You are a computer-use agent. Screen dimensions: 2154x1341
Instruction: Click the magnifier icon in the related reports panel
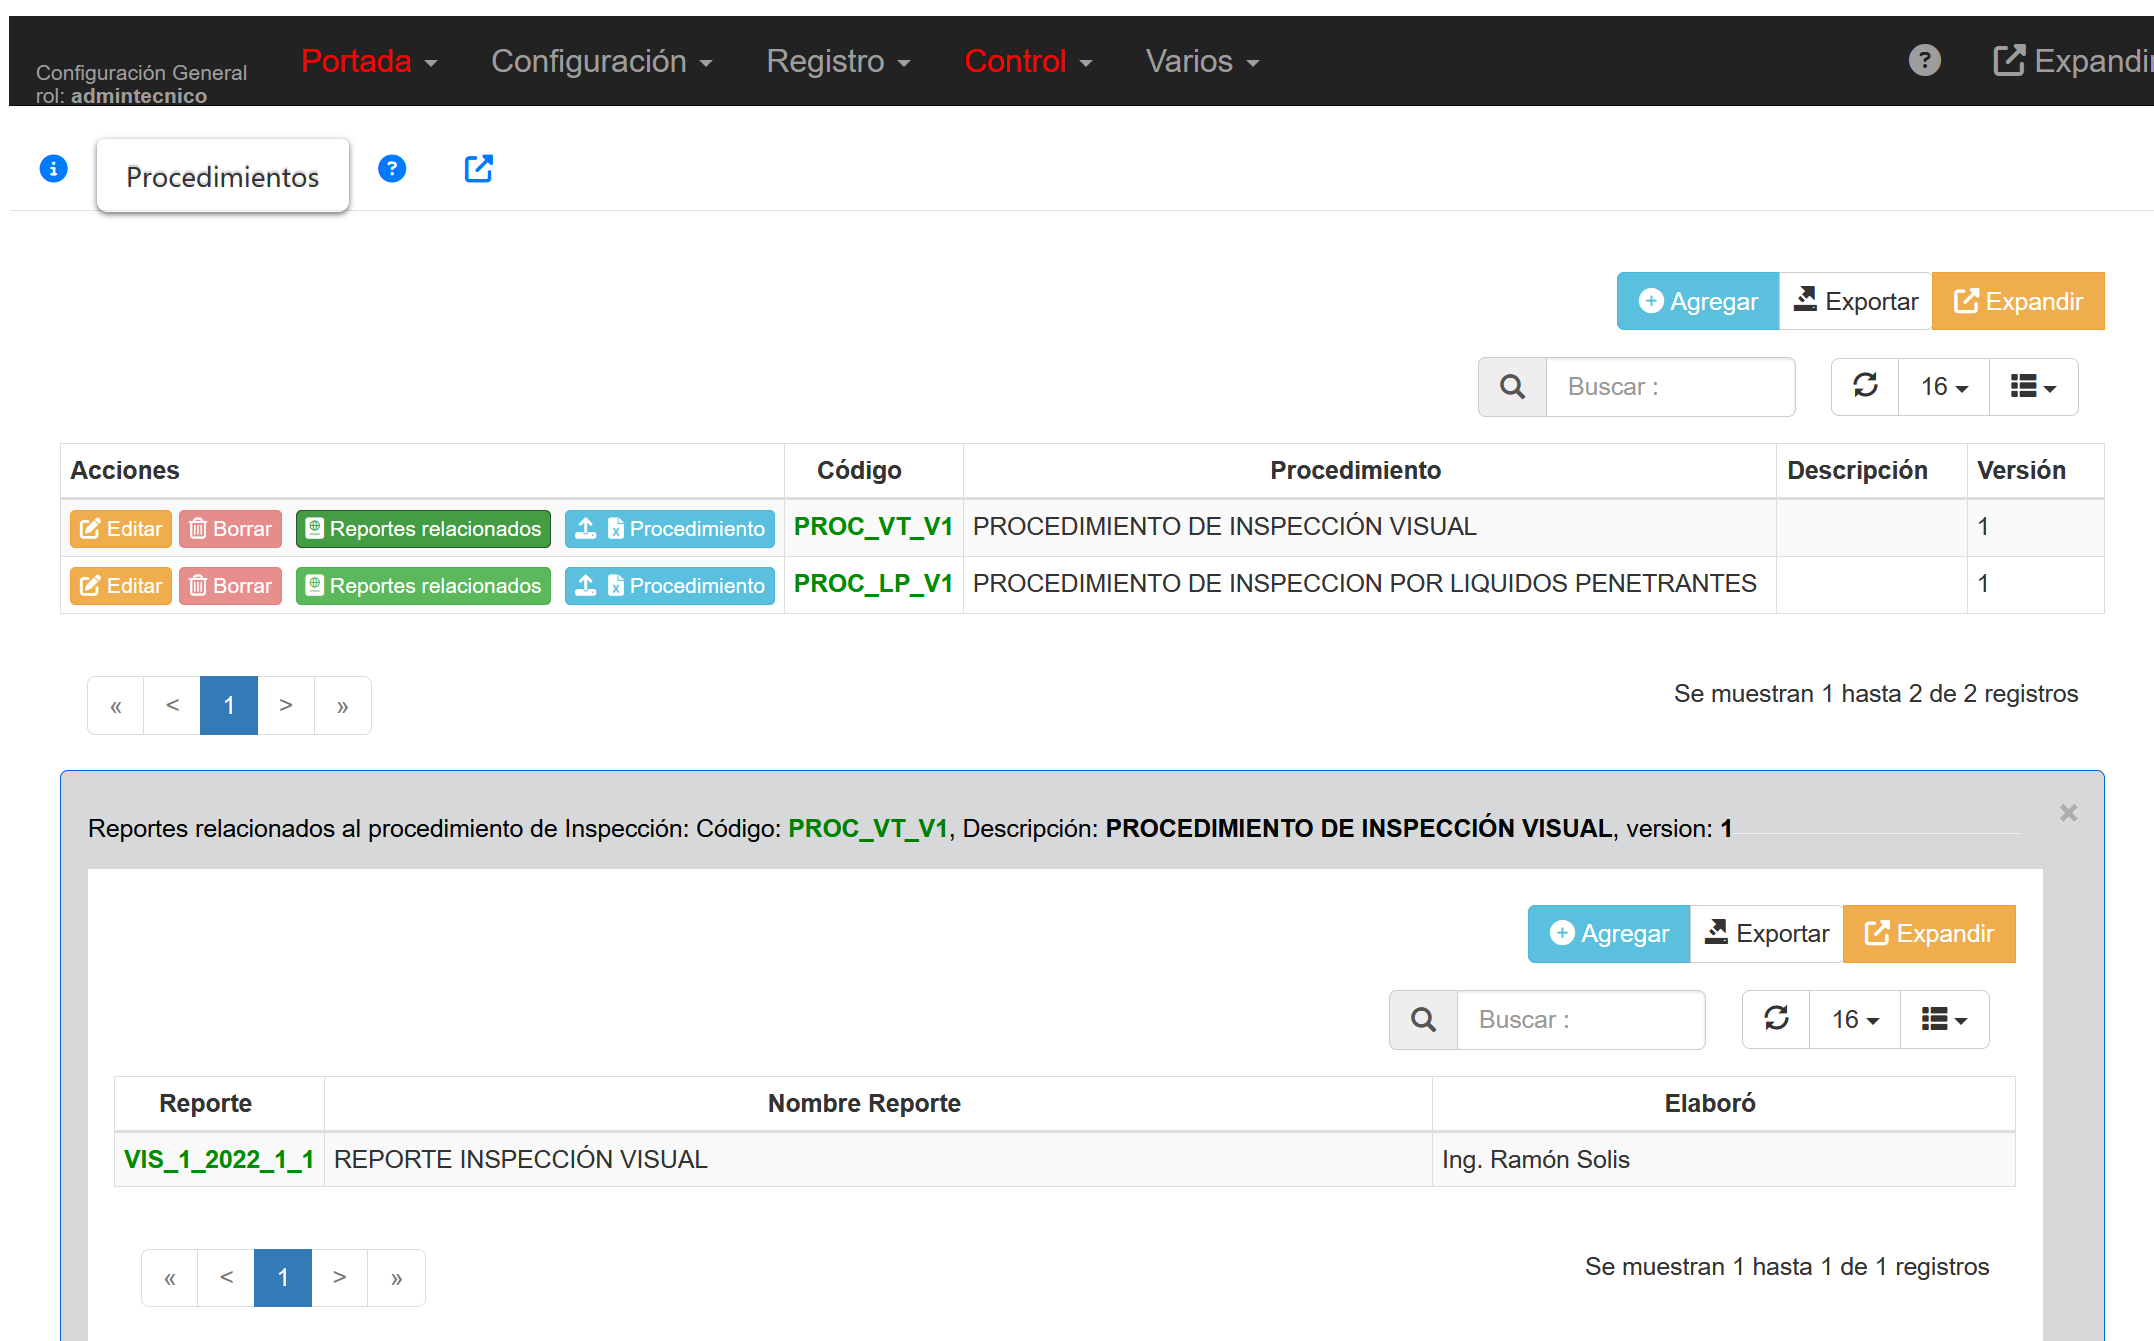1423,1020
